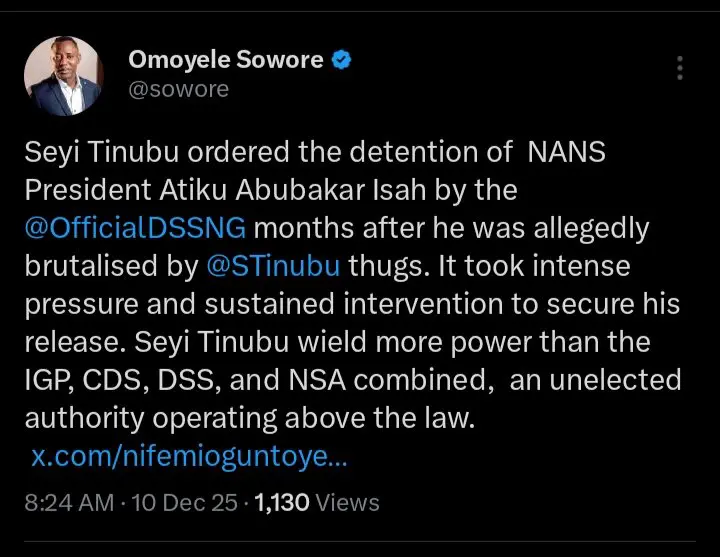Viewport: 720px width, 557px height.
Task: Open the three-dot more options menu
Action: click(679, 68)
